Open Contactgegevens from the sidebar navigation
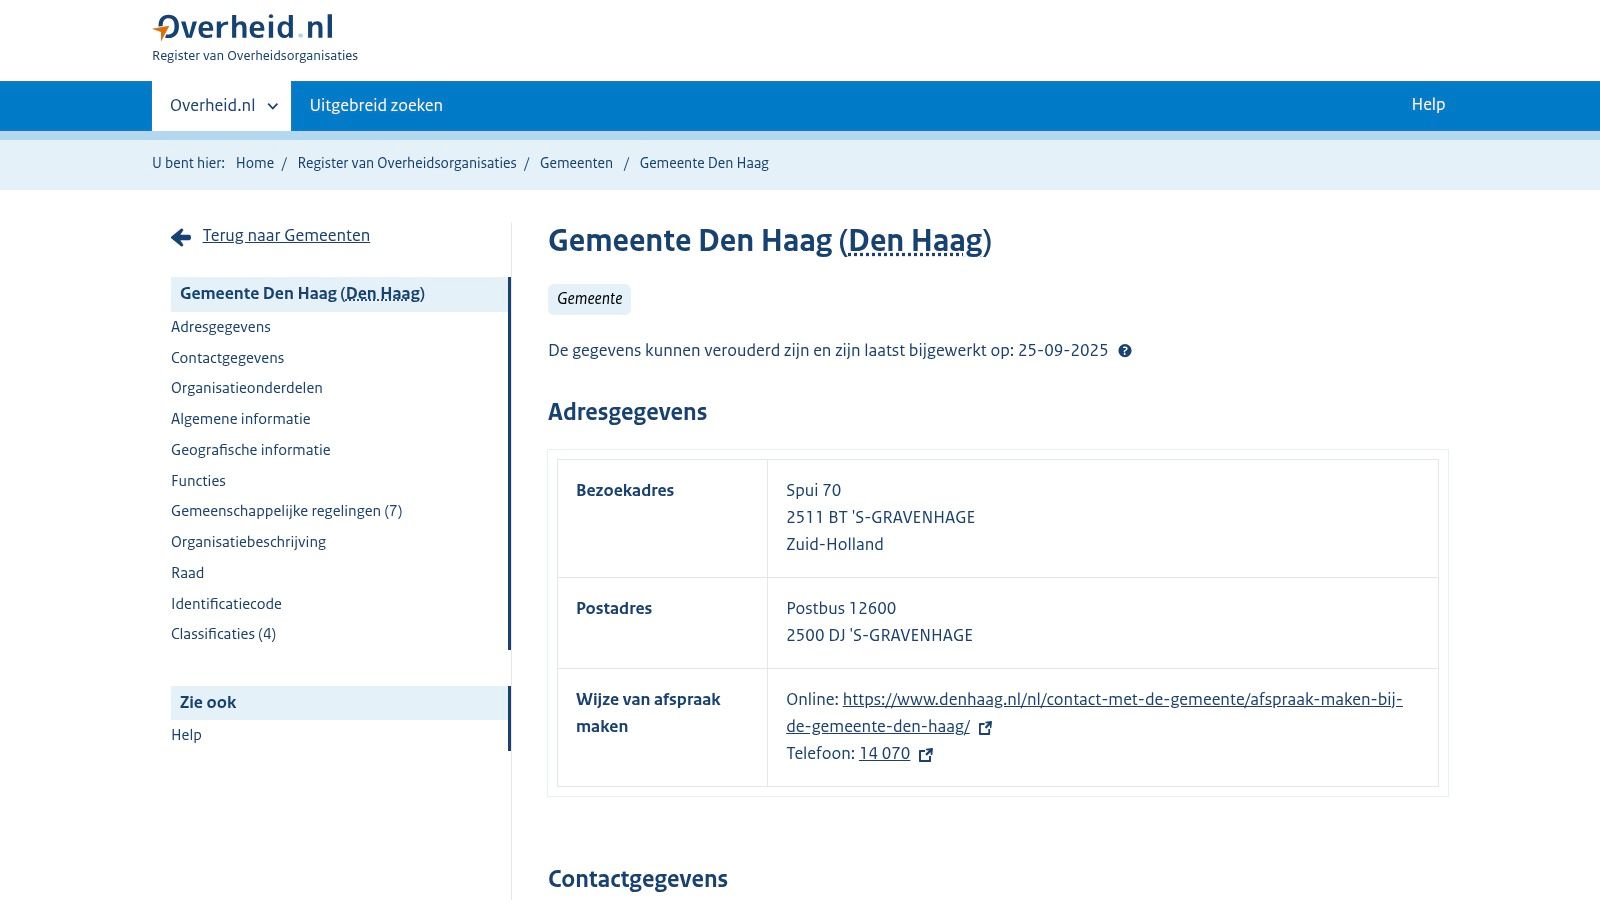The width and height of the screenshot is (1600, 900). [227, 357]
